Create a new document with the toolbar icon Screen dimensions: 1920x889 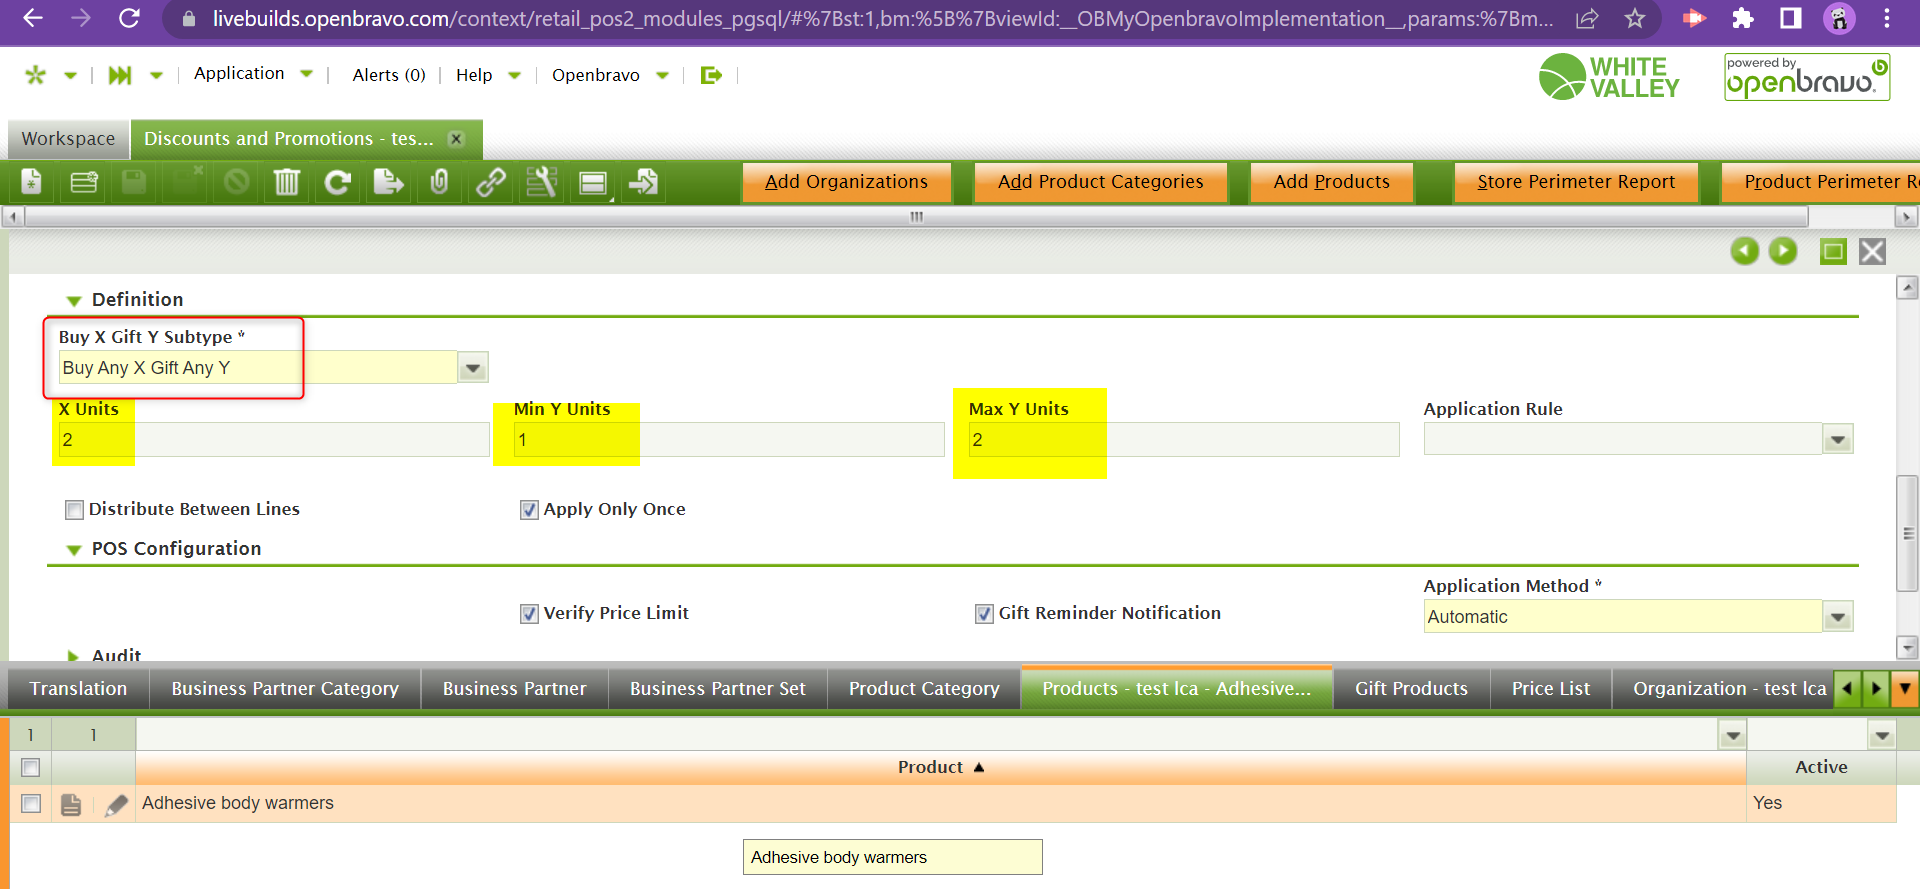(x=32, y=182)
